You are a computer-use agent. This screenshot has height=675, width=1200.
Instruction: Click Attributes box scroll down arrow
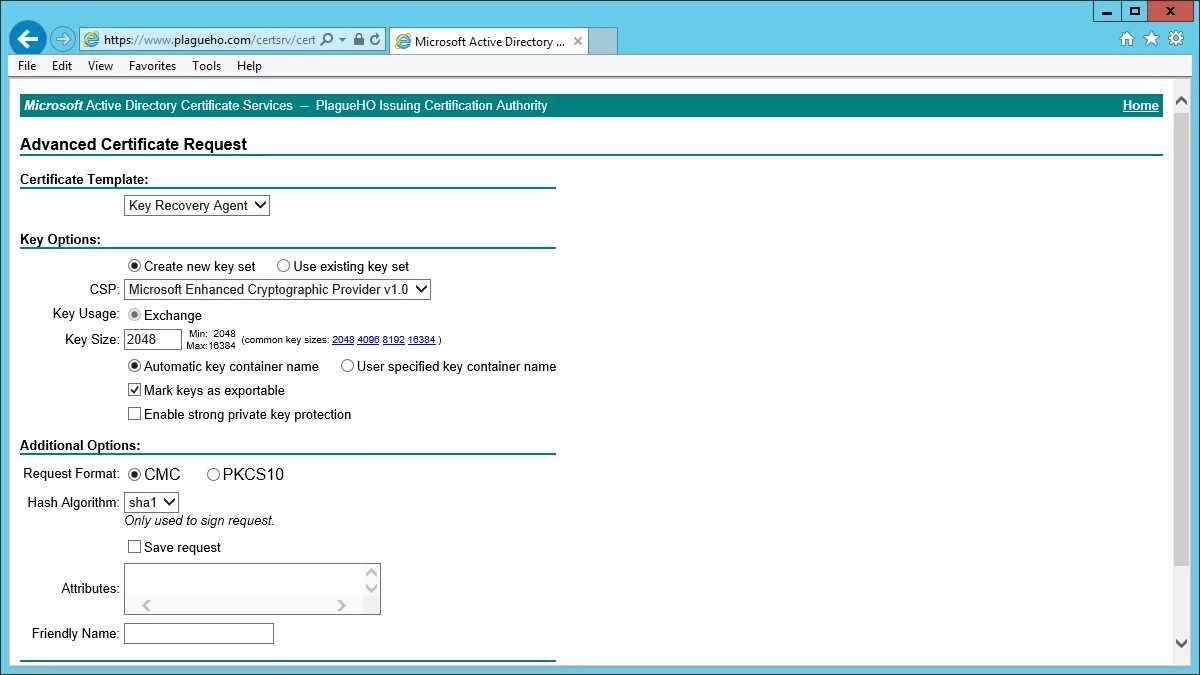pyautogui.click(x=372, y=588)
